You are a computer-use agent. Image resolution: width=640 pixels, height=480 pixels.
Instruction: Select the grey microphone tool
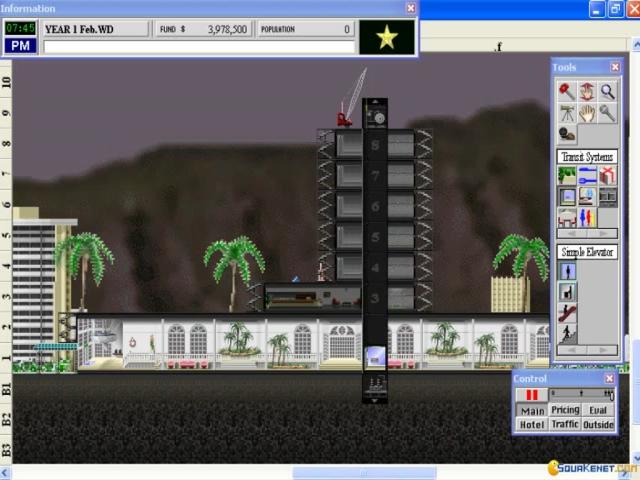coord(607,113)
